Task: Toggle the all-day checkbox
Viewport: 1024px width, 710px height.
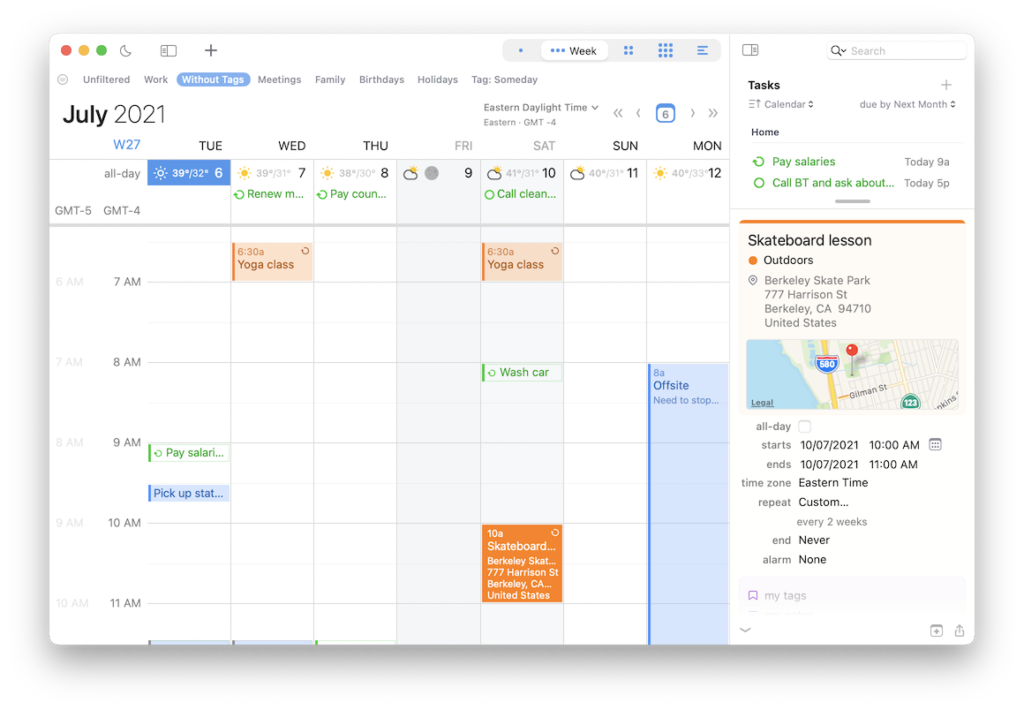Action: 805,427
